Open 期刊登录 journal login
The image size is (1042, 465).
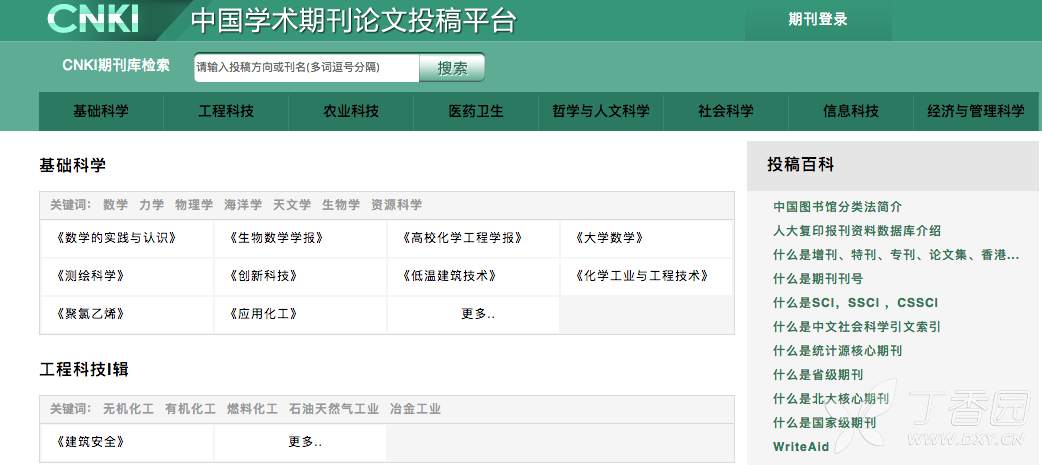click(818, 20)
